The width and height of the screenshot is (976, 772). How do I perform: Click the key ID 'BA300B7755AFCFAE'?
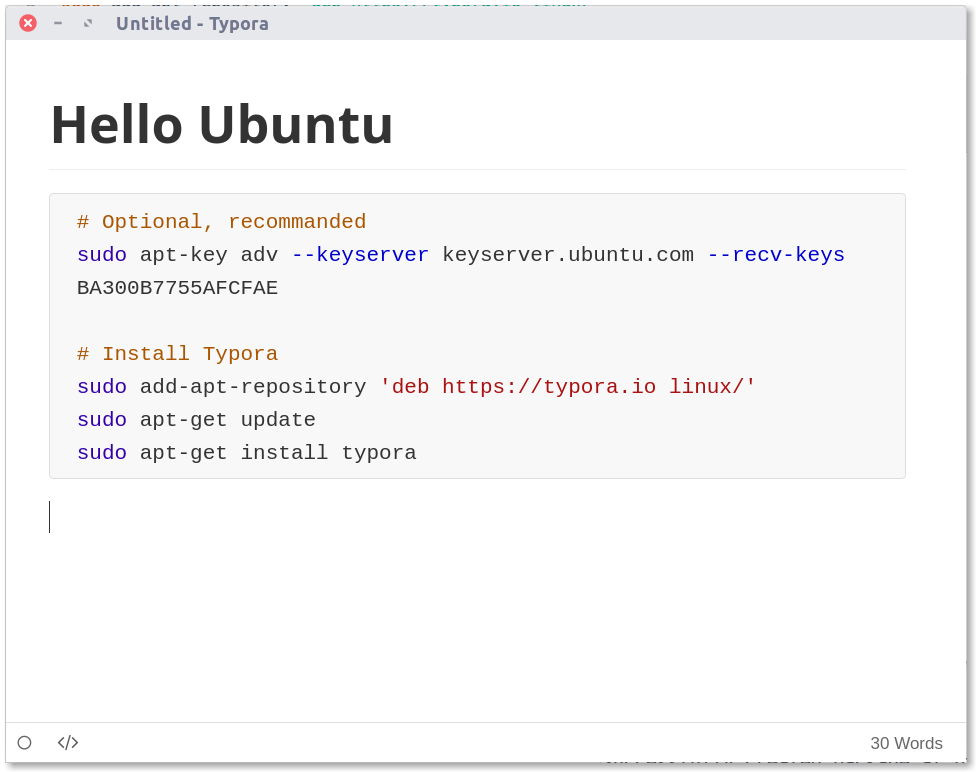(x=177, y=288)
